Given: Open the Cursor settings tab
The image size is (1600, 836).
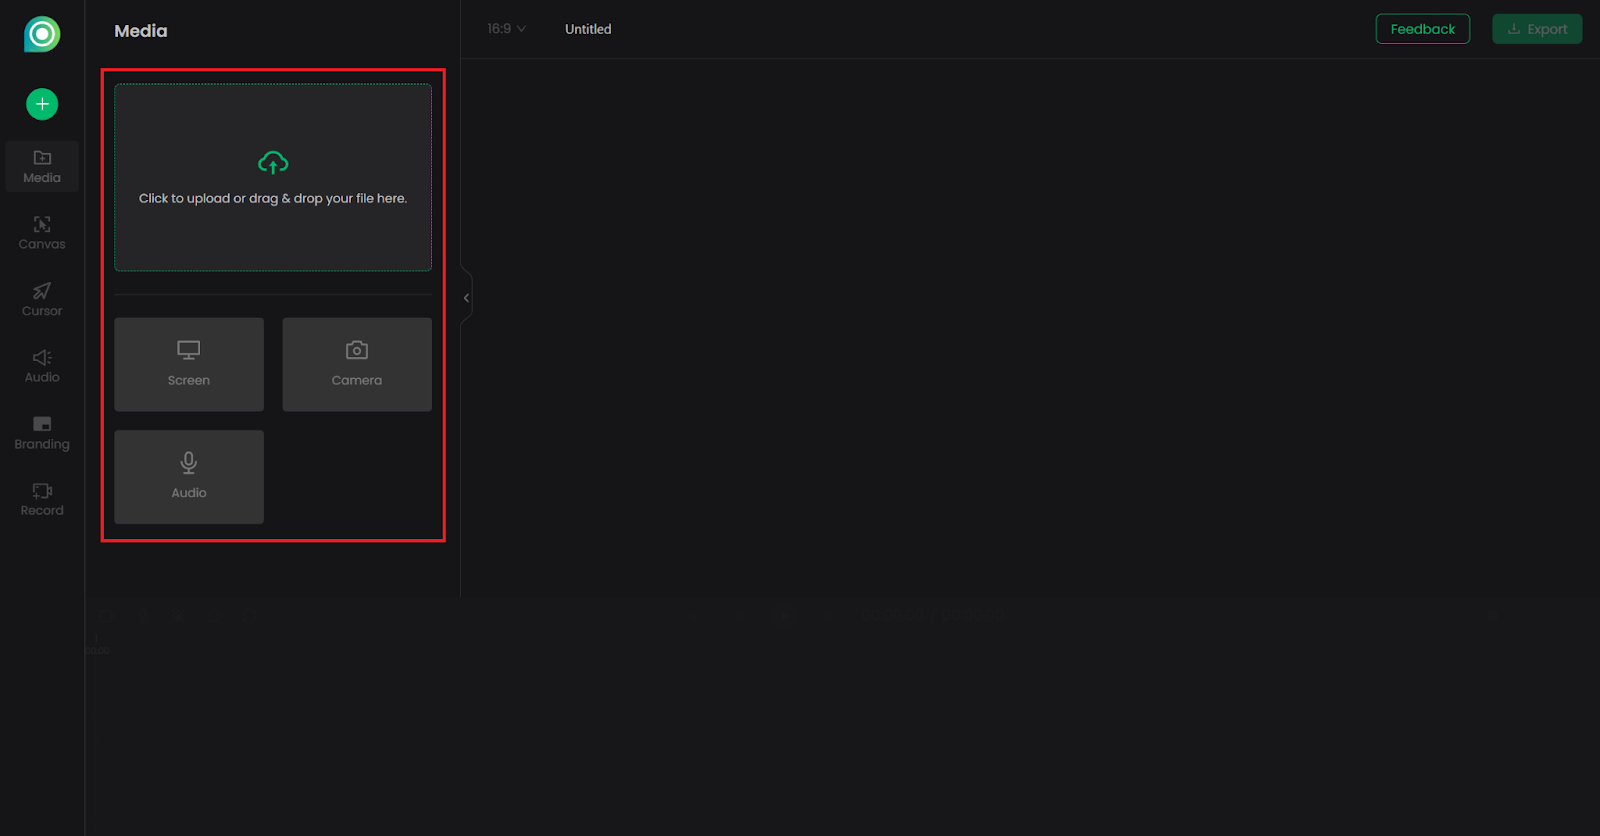Looking at the screenshot, I should [x=42, y=300].
